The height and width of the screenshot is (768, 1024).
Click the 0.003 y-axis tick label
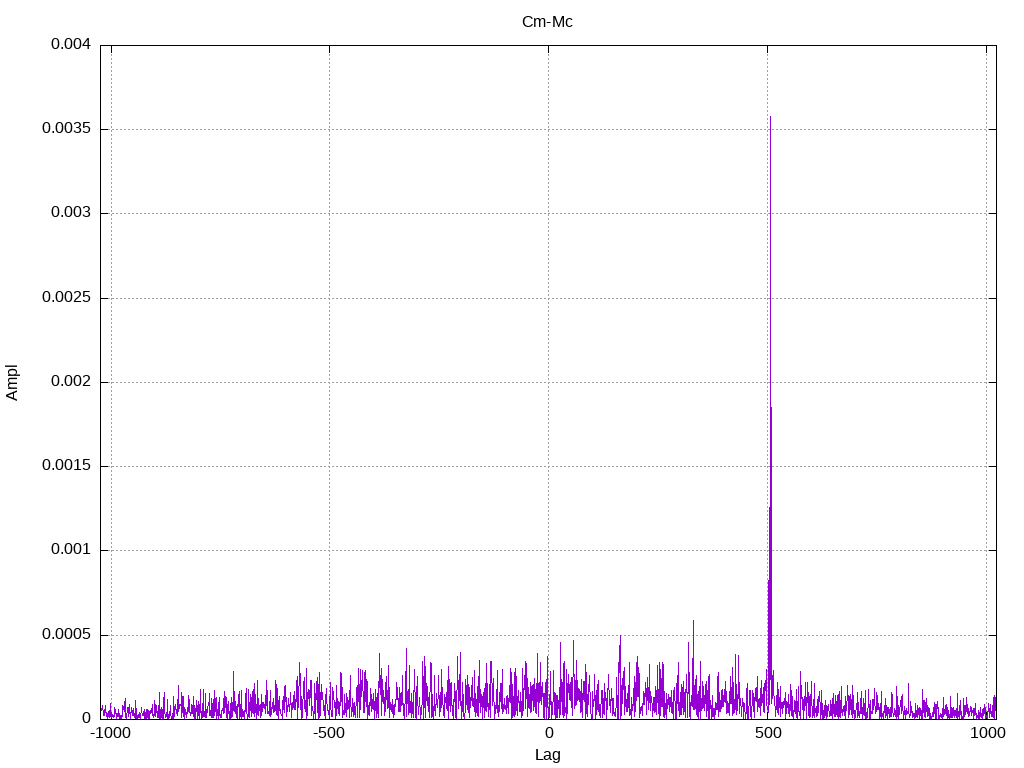(x=70, y=213)
